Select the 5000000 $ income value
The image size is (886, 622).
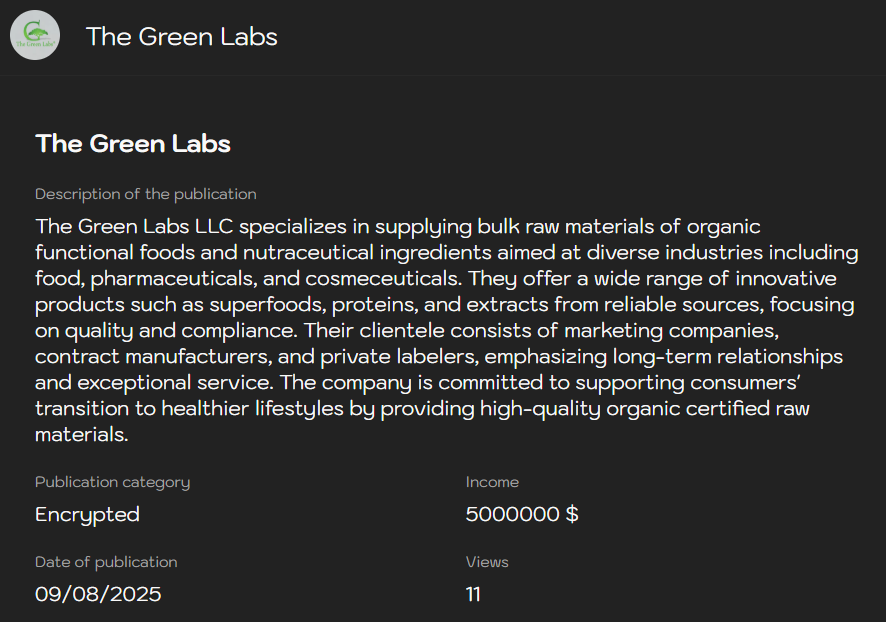[522, 515]
